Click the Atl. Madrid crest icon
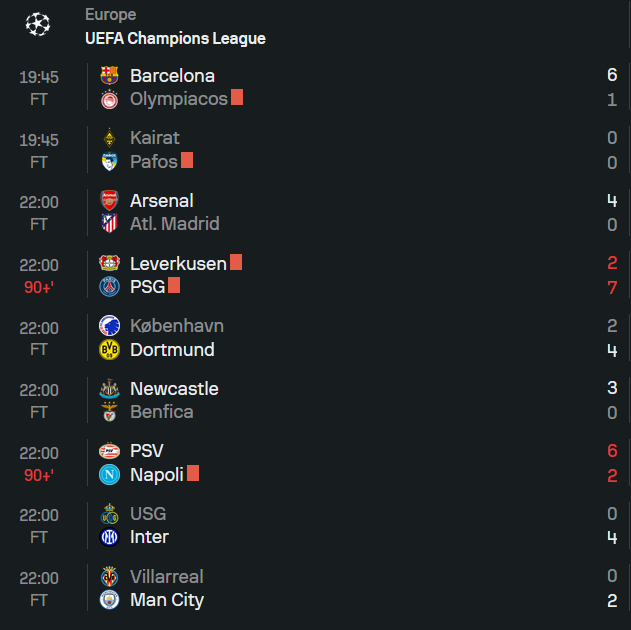 click(109, 224)
